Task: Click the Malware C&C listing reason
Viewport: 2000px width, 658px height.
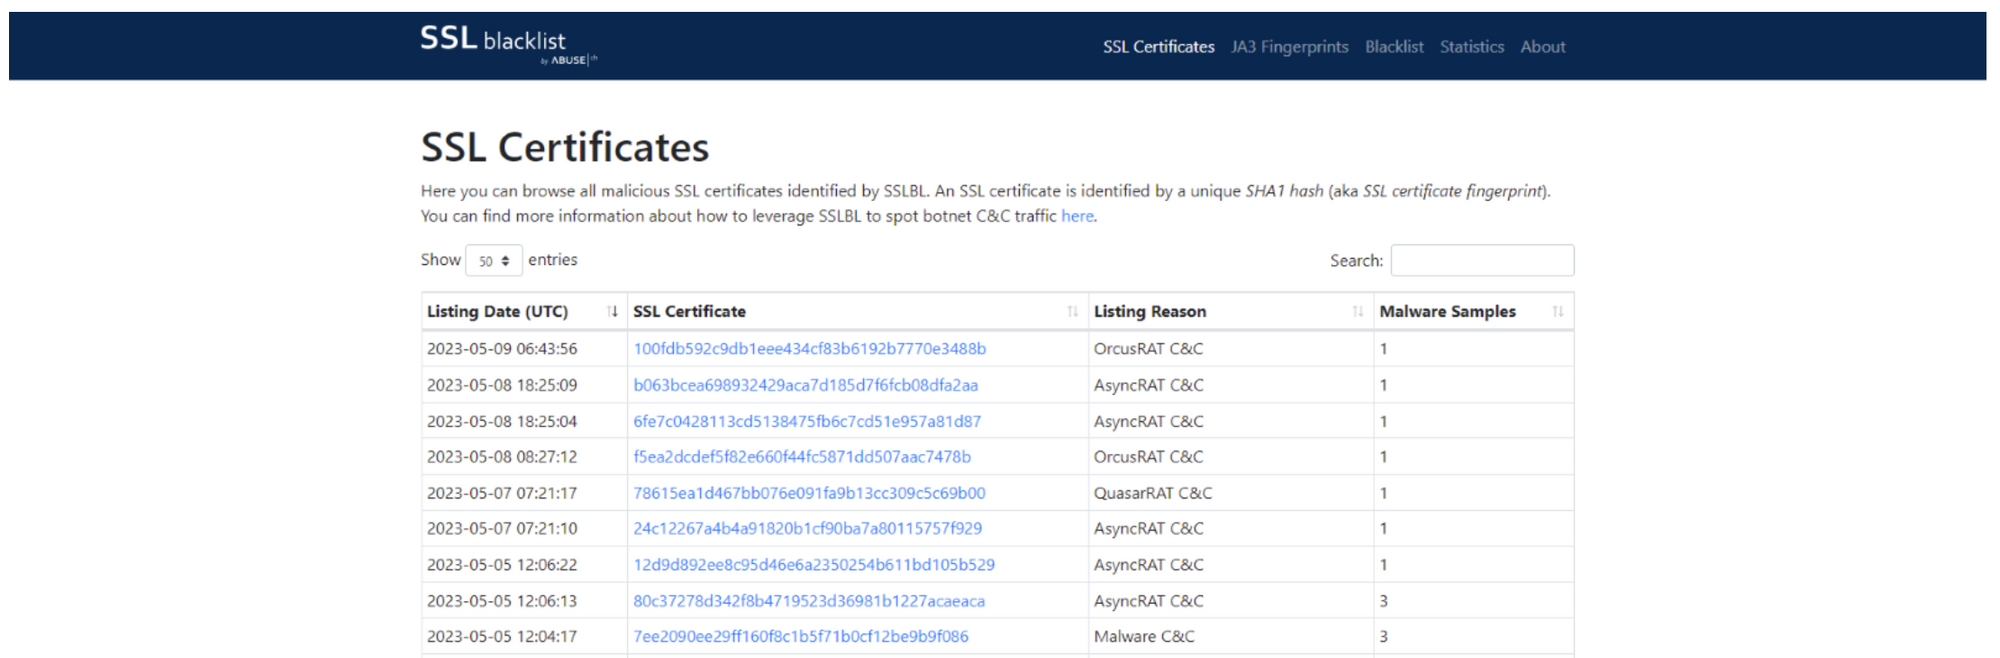Action: tap(1144, 636)
